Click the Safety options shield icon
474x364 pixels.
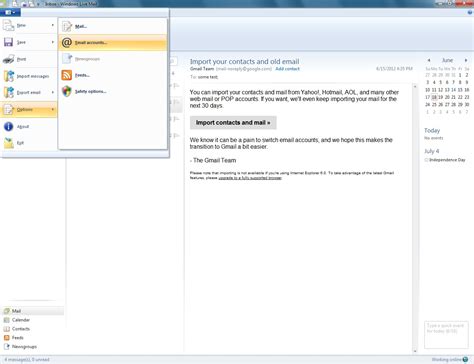click(x=67, y=91)
